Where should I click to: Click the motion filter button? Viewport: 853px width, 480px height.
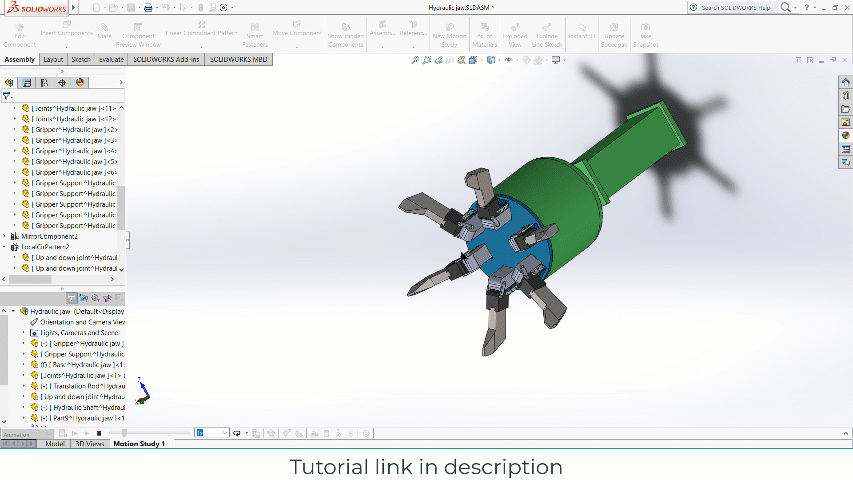[71, 298]
